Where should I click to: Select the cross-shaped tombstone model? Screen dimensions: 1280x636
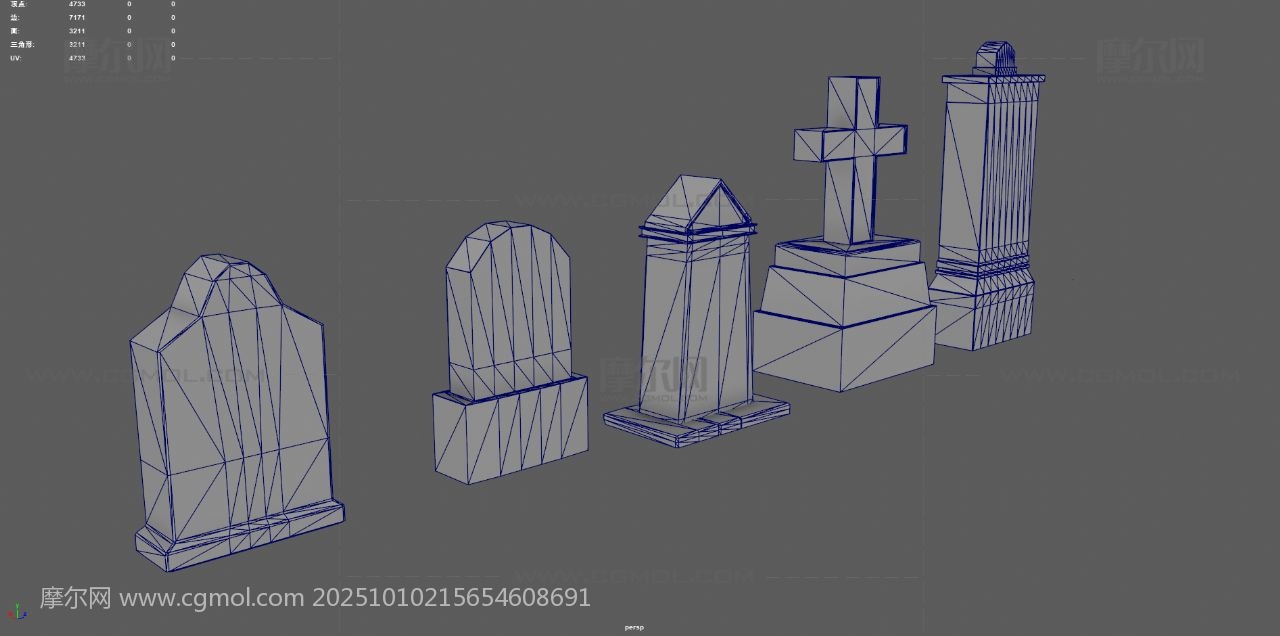[850, 160]
